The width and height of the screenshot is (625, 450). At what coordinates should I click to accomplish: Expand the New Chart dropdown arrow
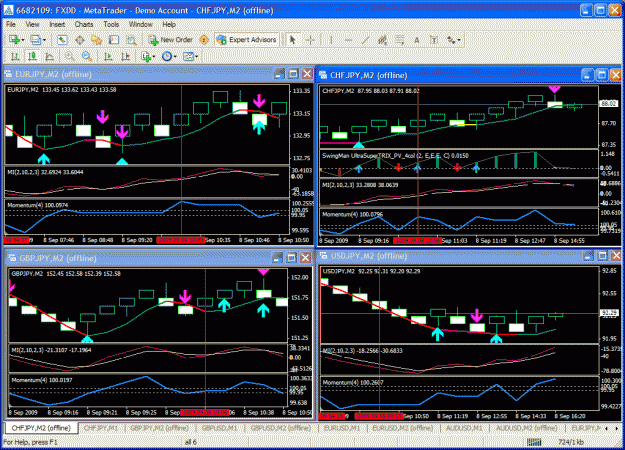(x=23, y=40)
